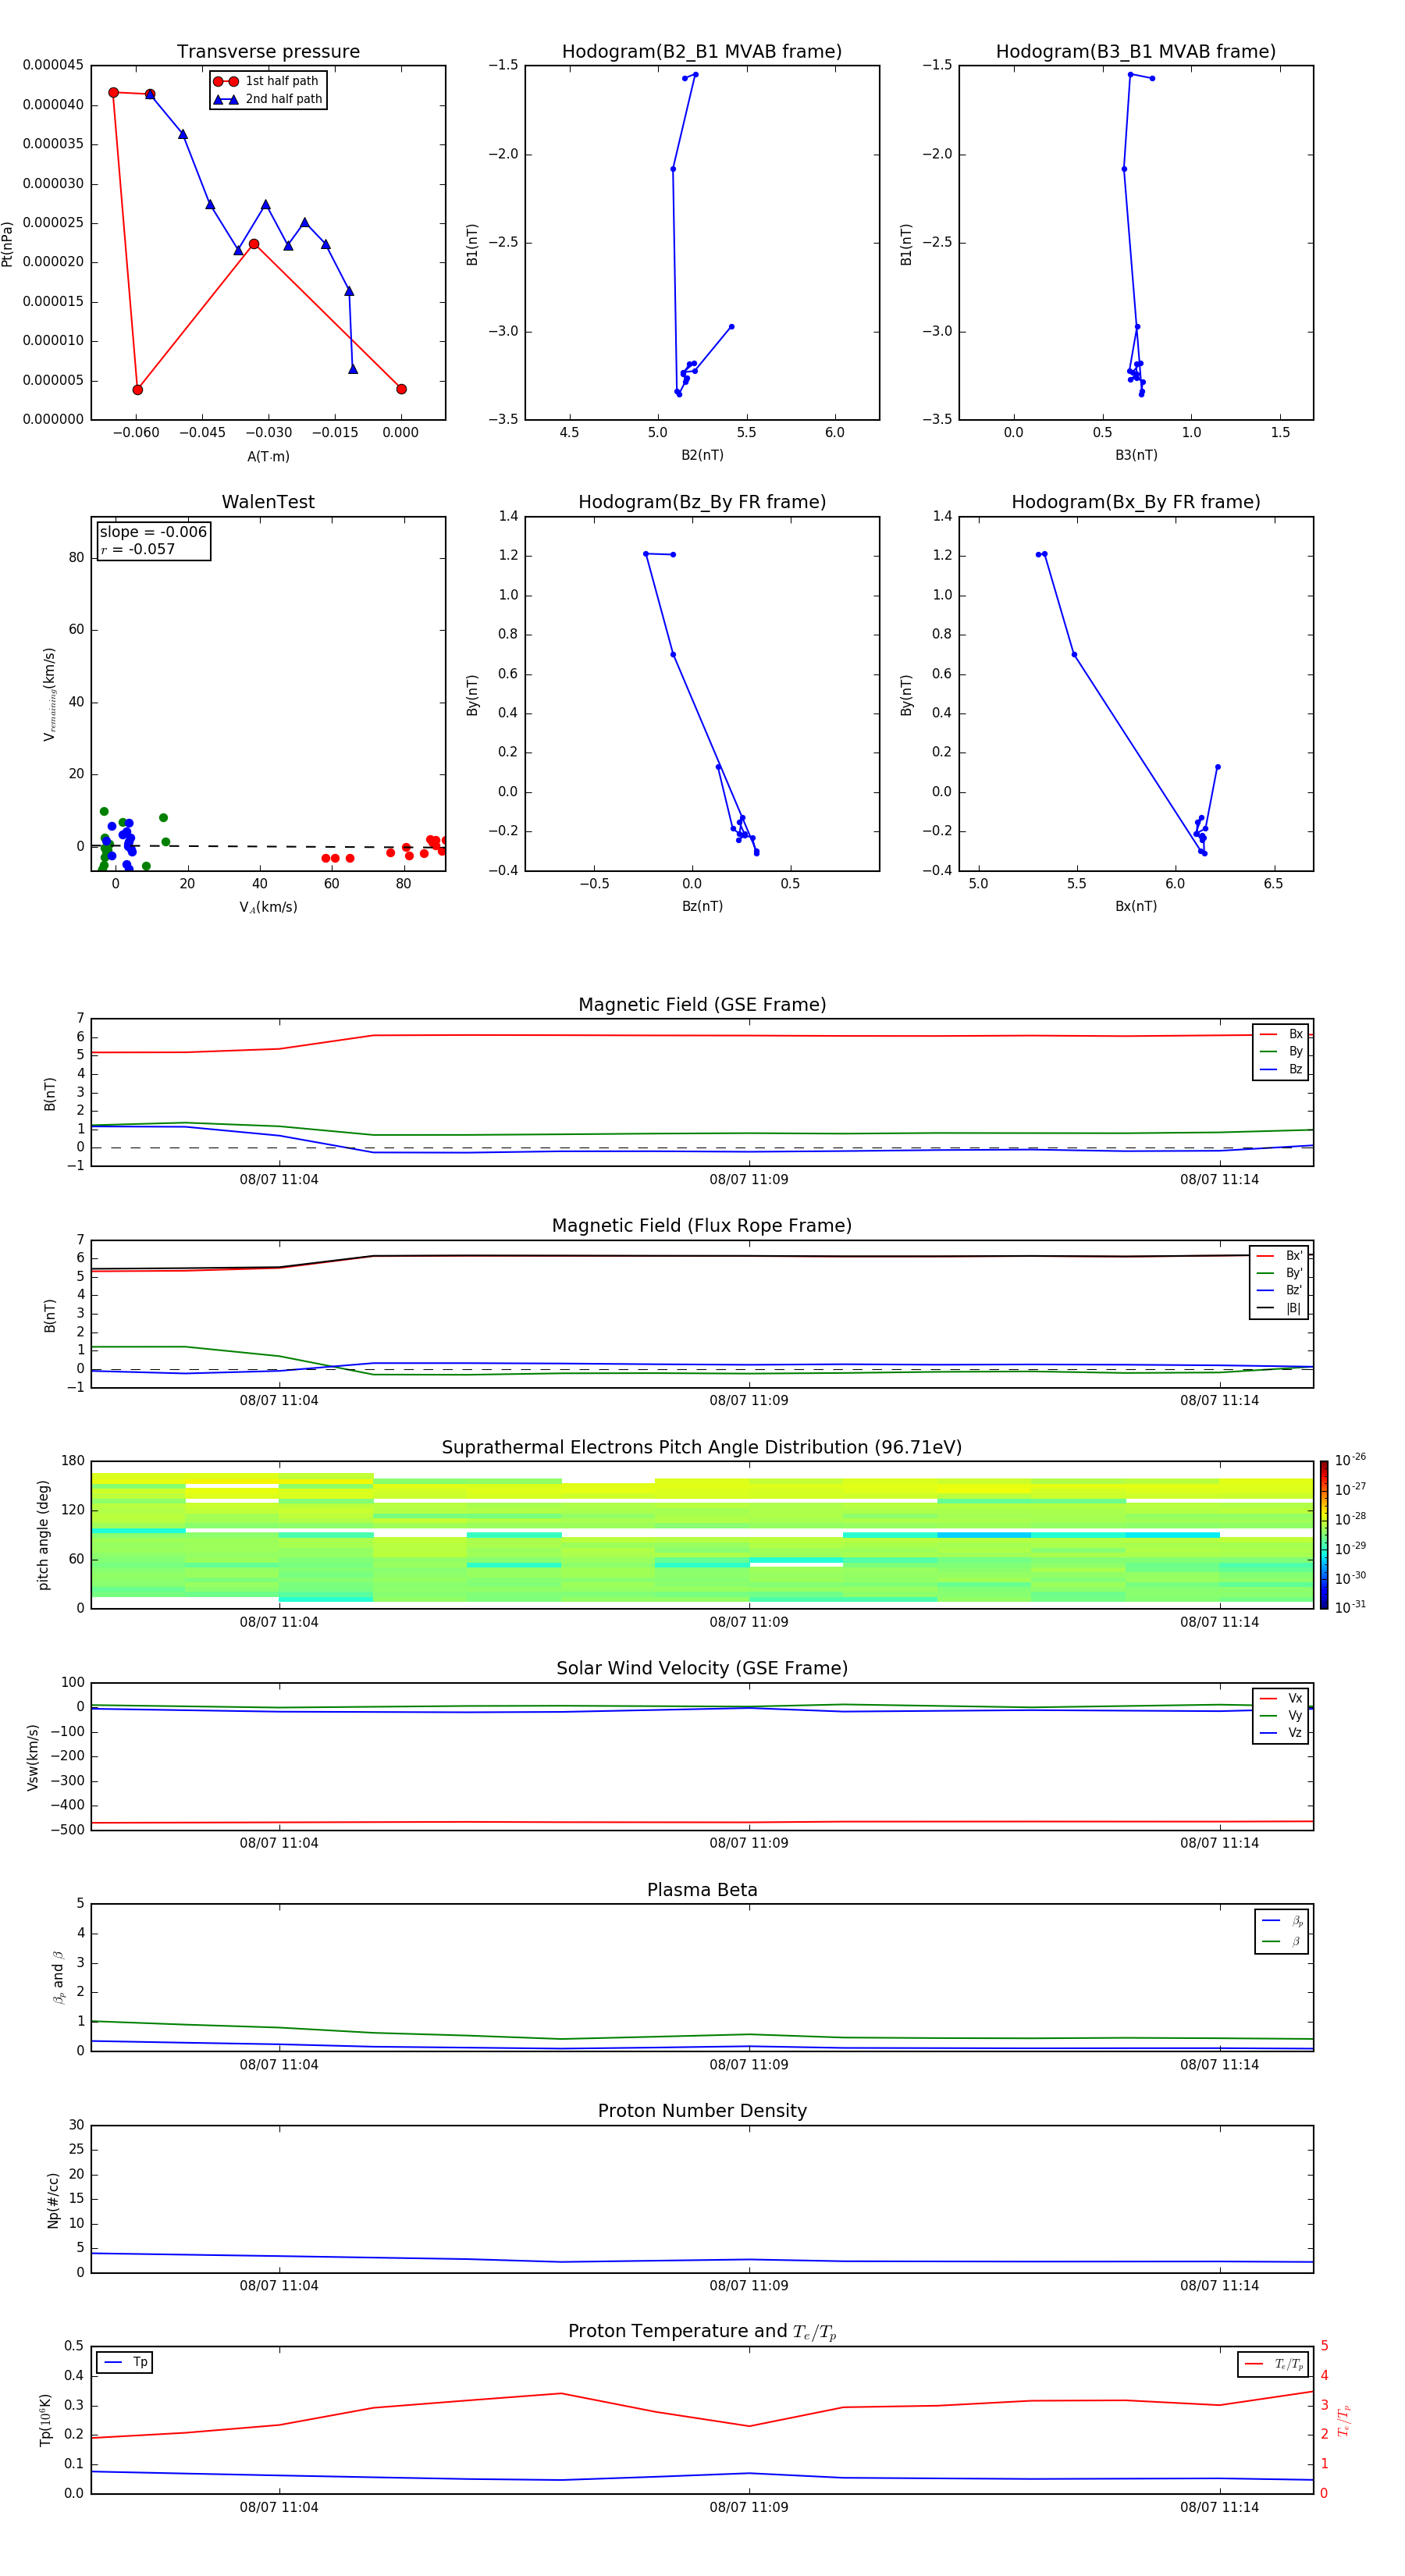Click the 'Hodogram(B2_B1 MVAB frame)' title
1405x2576 pixels.
click(702, 51)
